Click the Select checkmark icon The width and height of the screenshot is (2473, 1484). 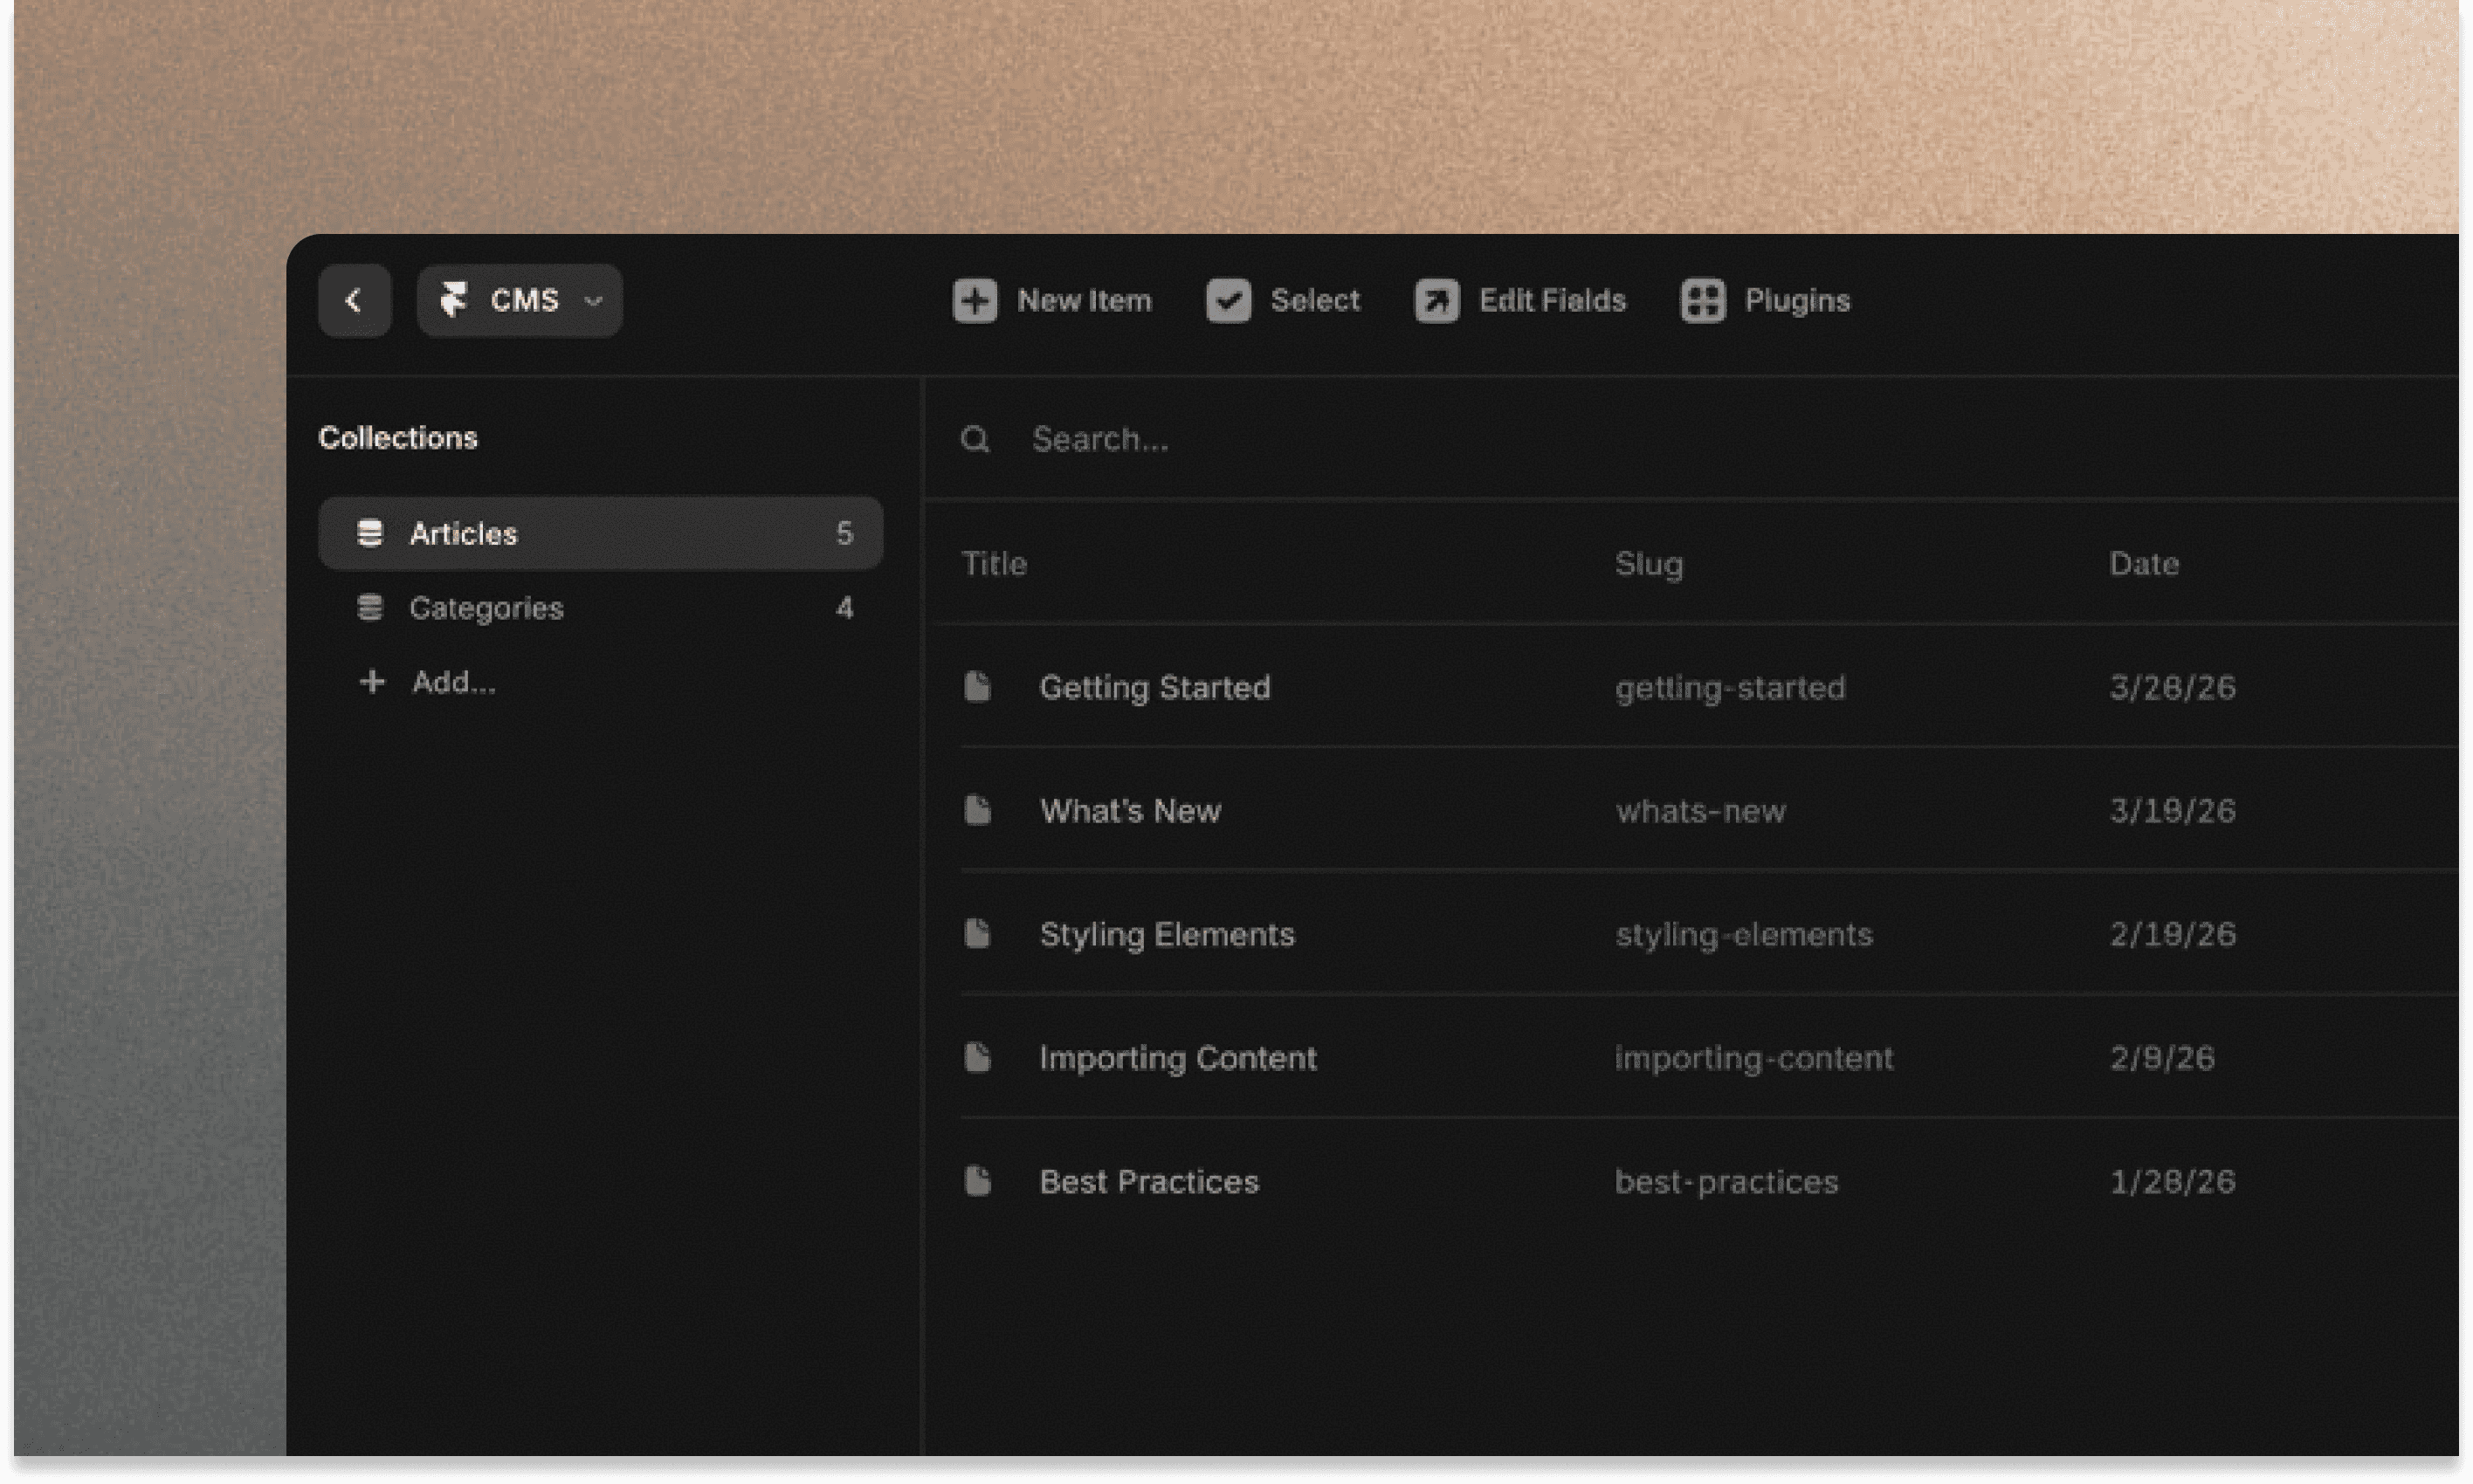[1228, 300]
